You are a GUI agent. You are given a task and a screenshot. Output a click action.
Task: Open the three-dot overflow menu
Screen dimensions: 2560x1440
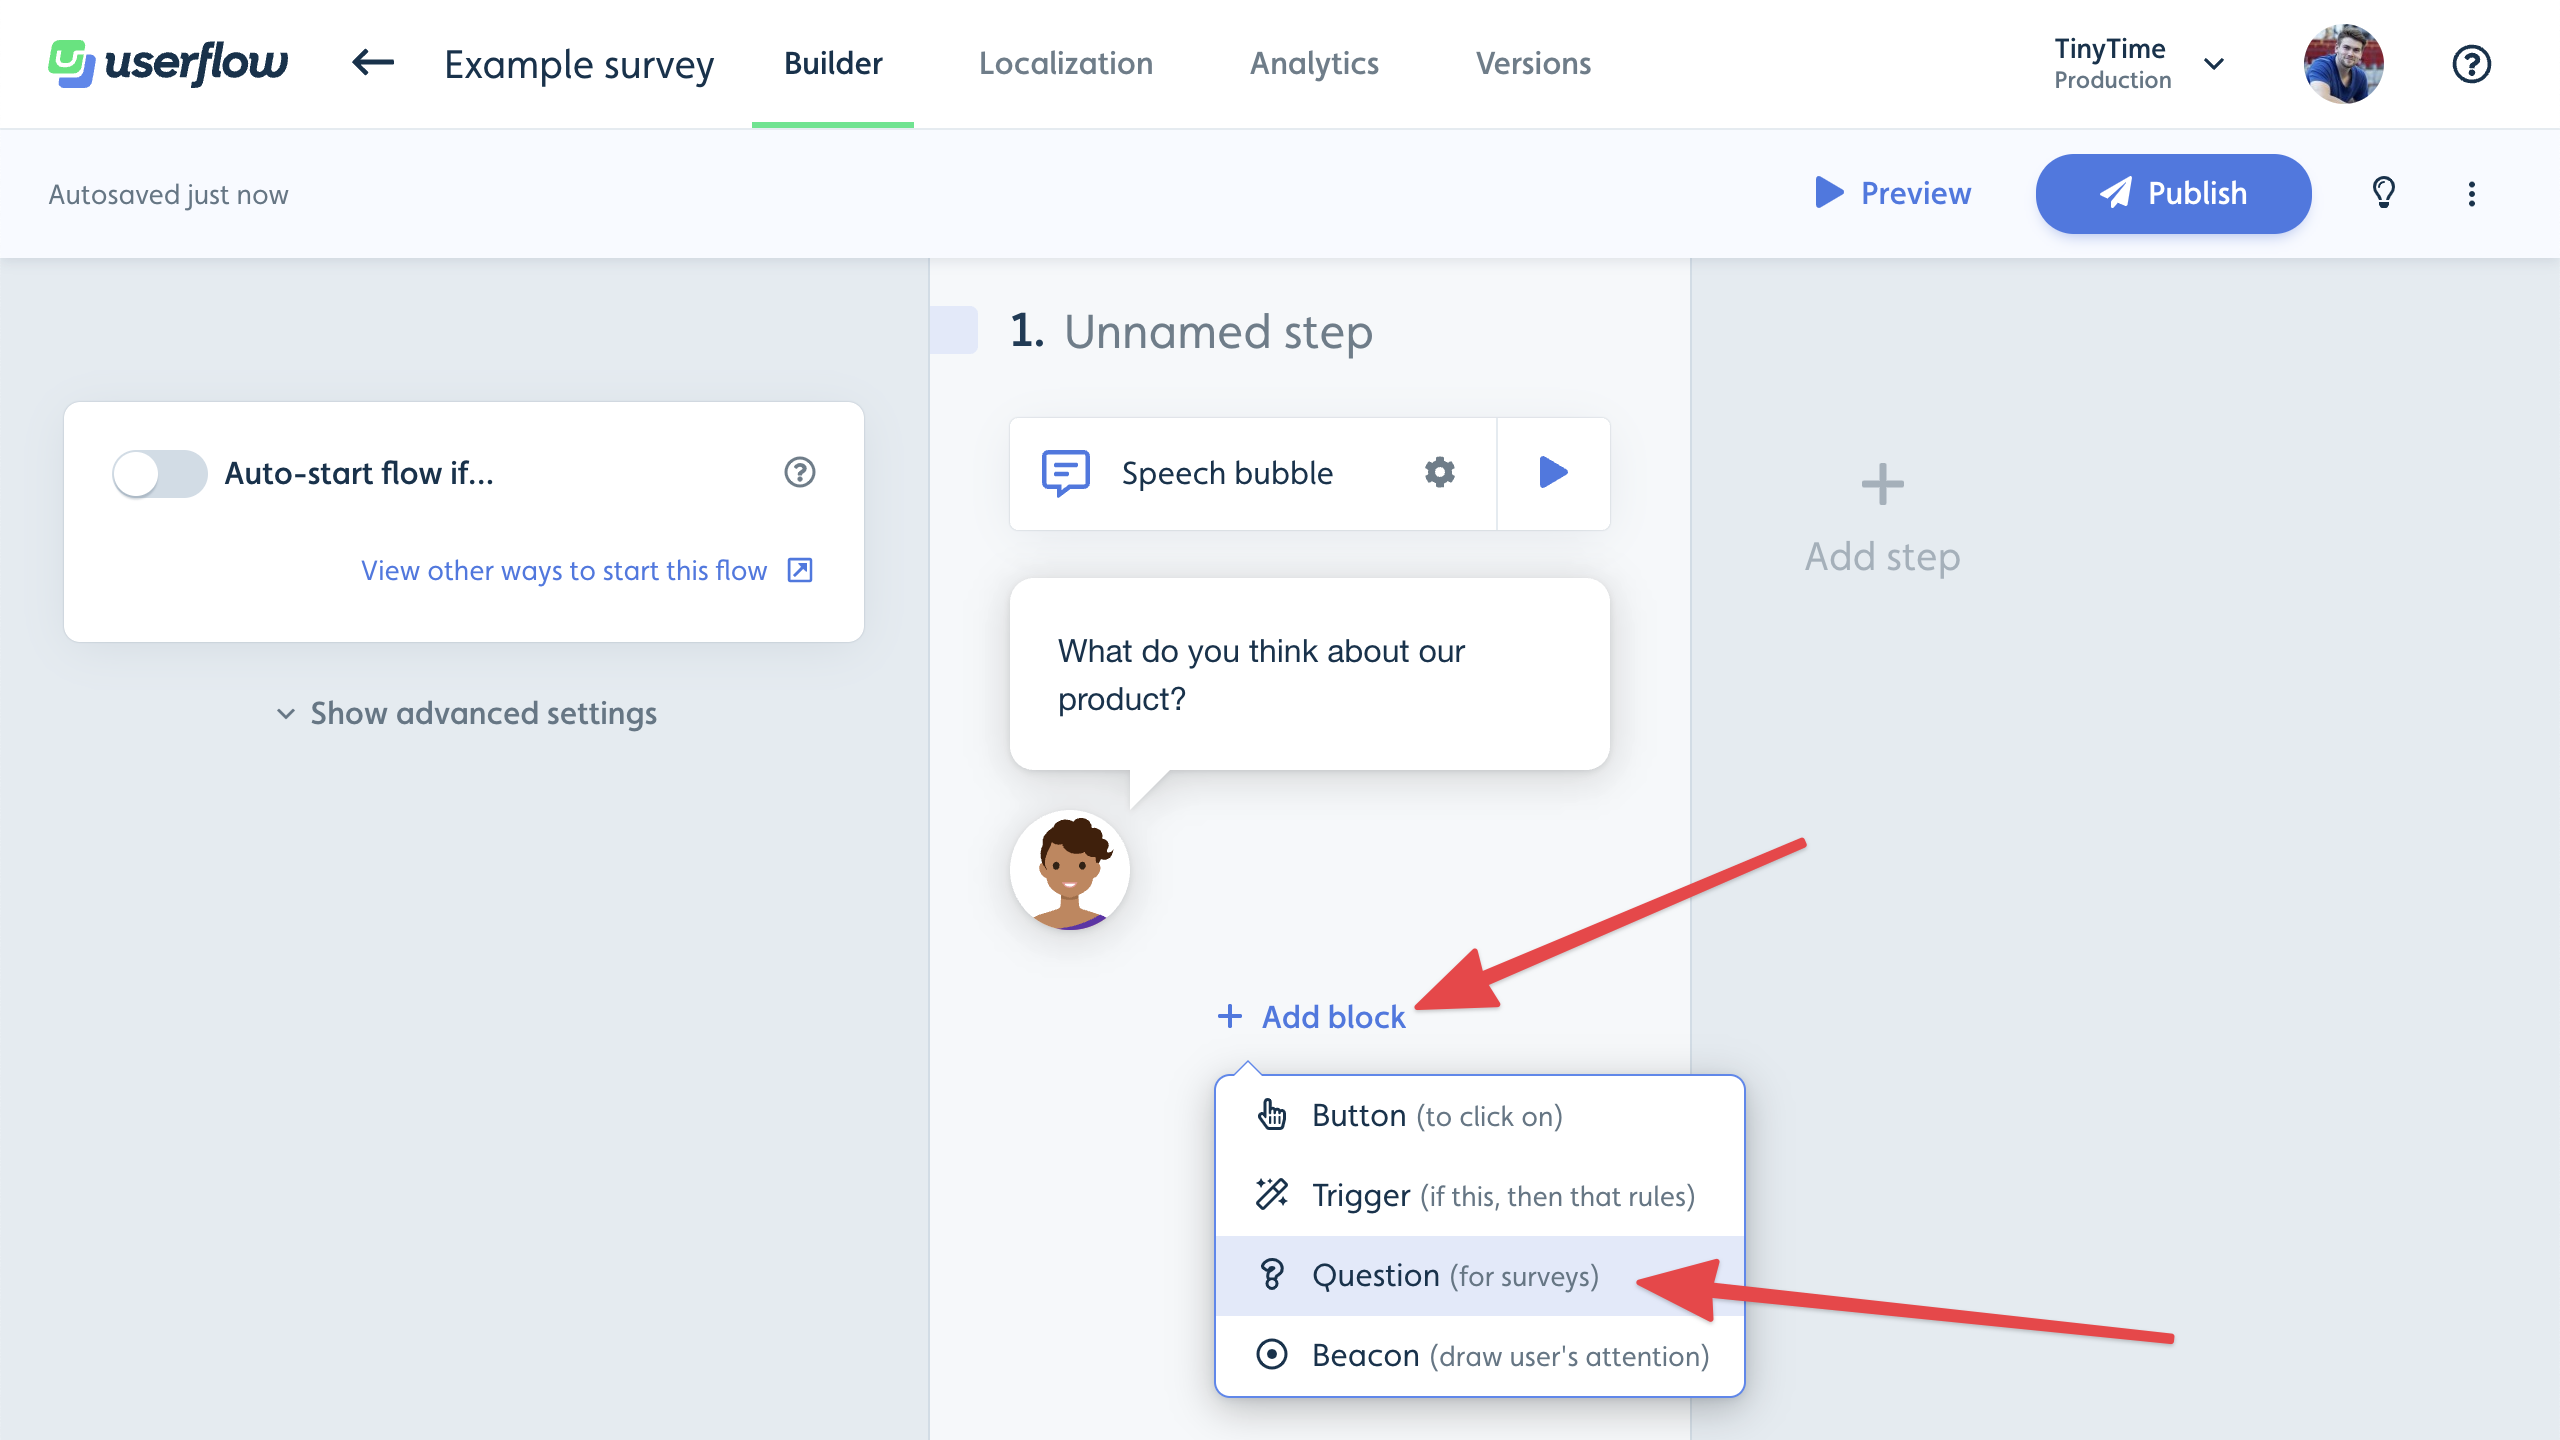(x=2472, y=193)
